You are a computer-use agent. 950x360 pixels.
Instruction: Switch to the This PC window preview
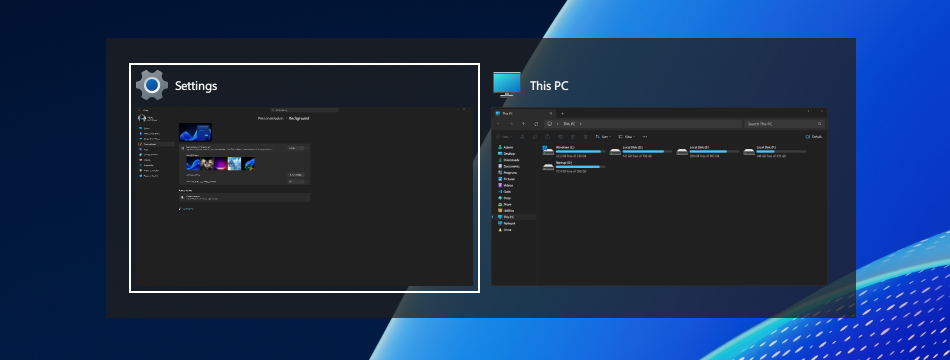[659, 196]
